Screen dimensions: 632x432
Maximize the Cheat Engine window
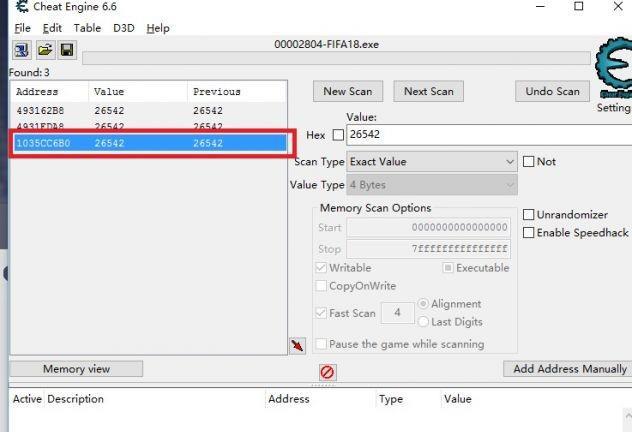coord(578,6)
